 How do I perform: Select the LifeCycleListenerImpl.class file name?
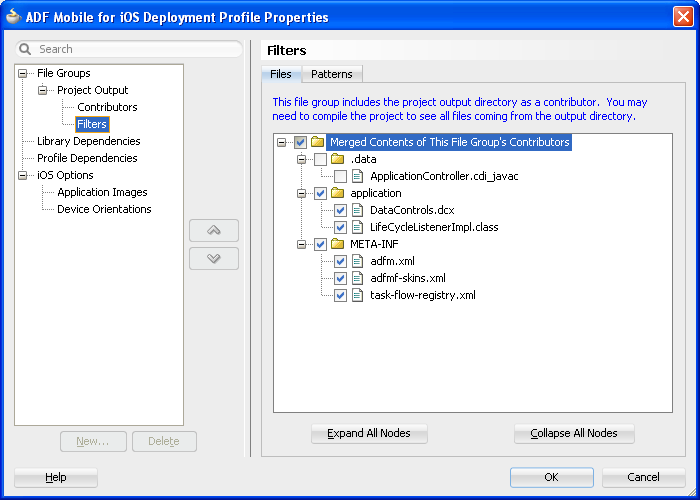point(434,227)
